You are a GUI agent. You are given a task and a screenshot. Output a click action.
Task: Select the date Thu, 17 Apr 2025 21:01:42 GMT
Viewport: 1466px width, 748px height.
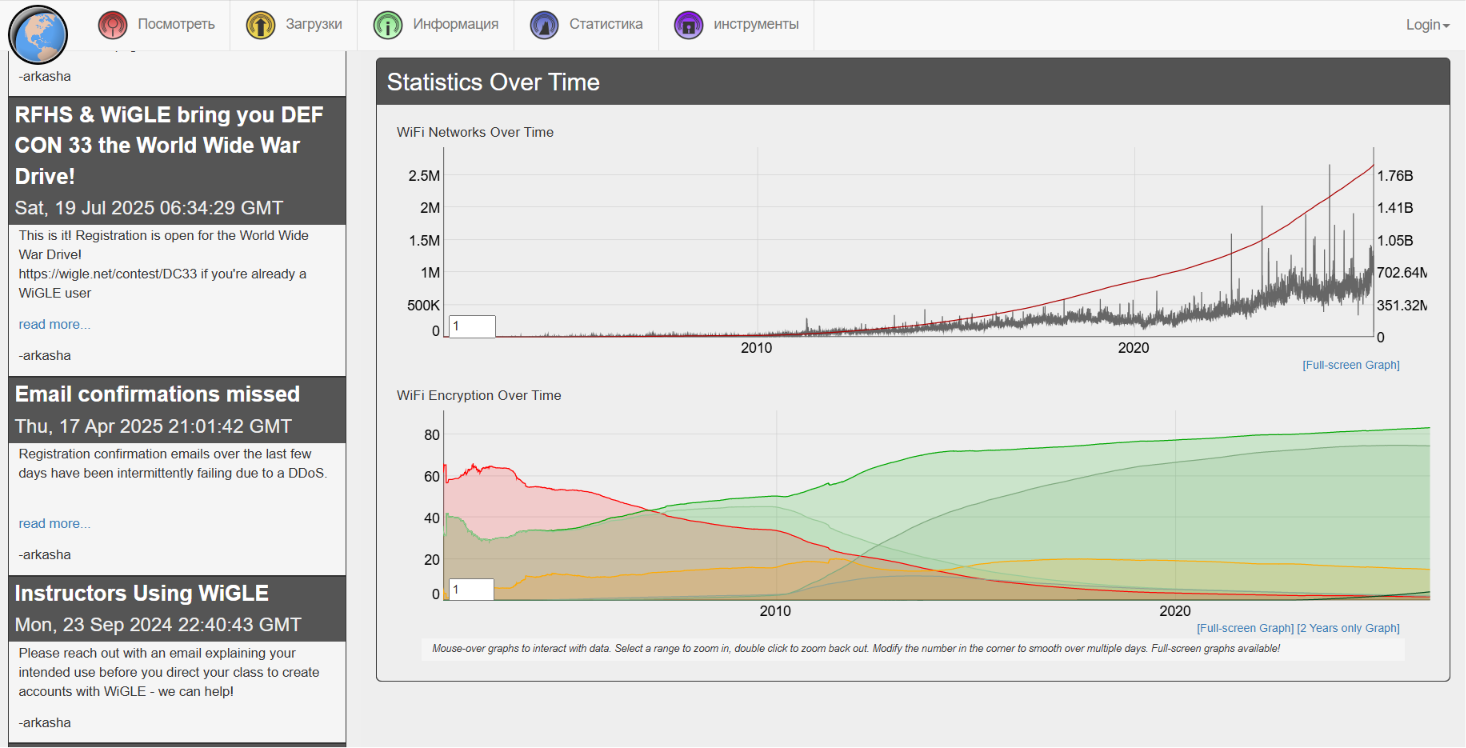[154, 426]
